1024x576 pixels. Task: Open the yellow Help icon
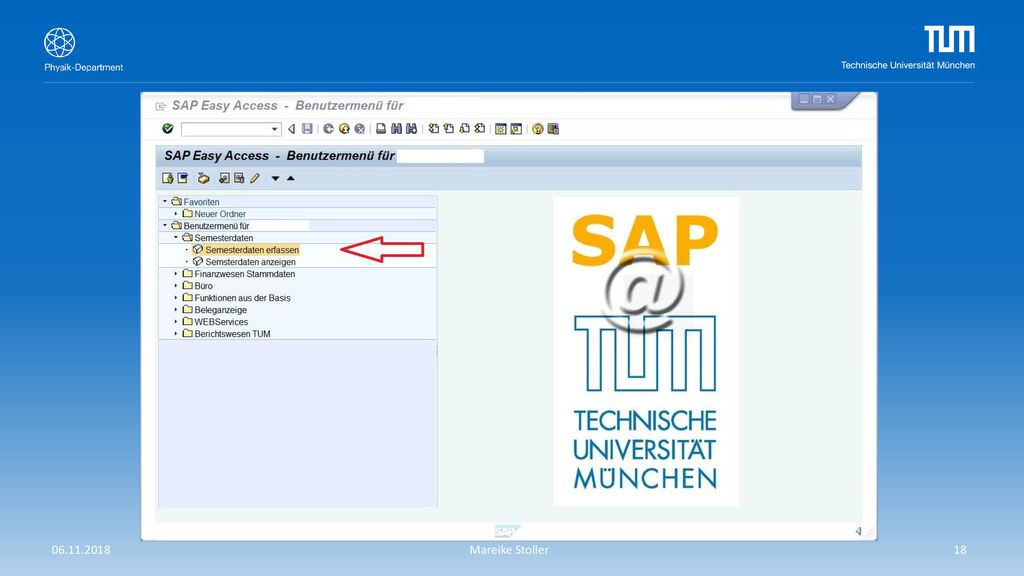tap(537, 129)
